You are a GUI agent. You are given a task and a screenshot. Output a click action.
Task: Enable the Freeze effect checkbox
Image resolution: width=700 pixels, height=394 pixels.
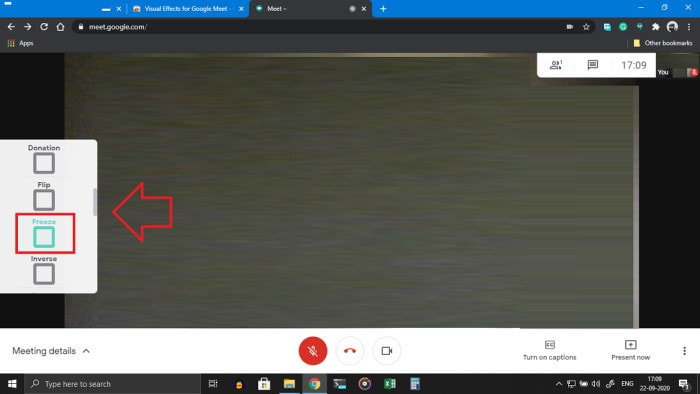click(44, 237)
